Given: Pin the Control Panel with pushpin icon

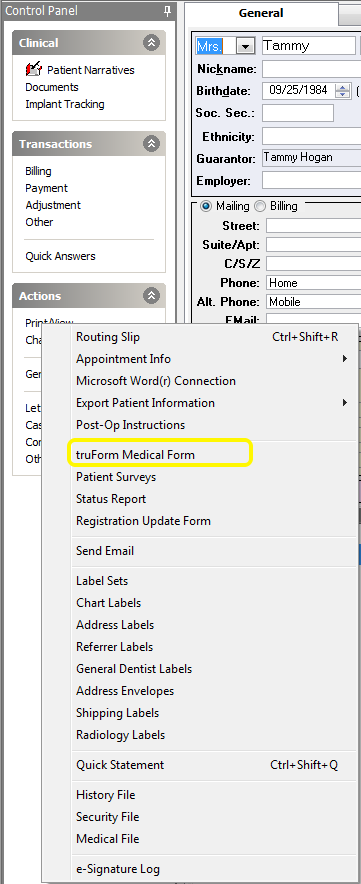Looking at the screenshot, I should pyautogui.click(x=168, y=11).
